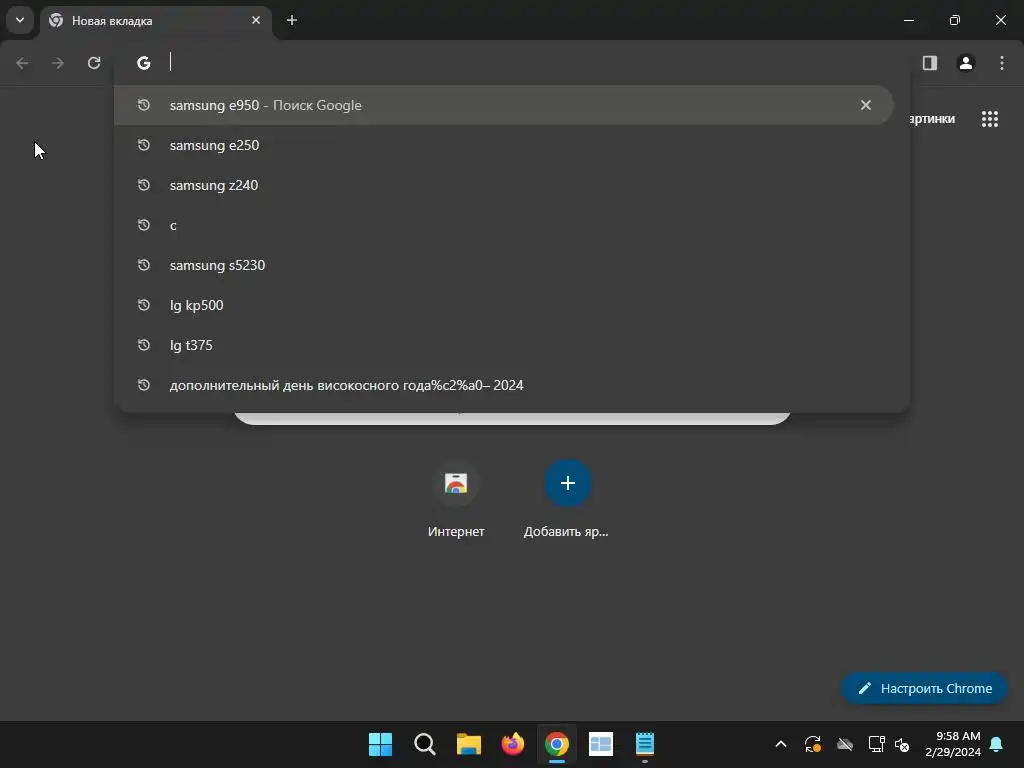
Task: Click the browser back arrow
Action: (x=22, y=63)
